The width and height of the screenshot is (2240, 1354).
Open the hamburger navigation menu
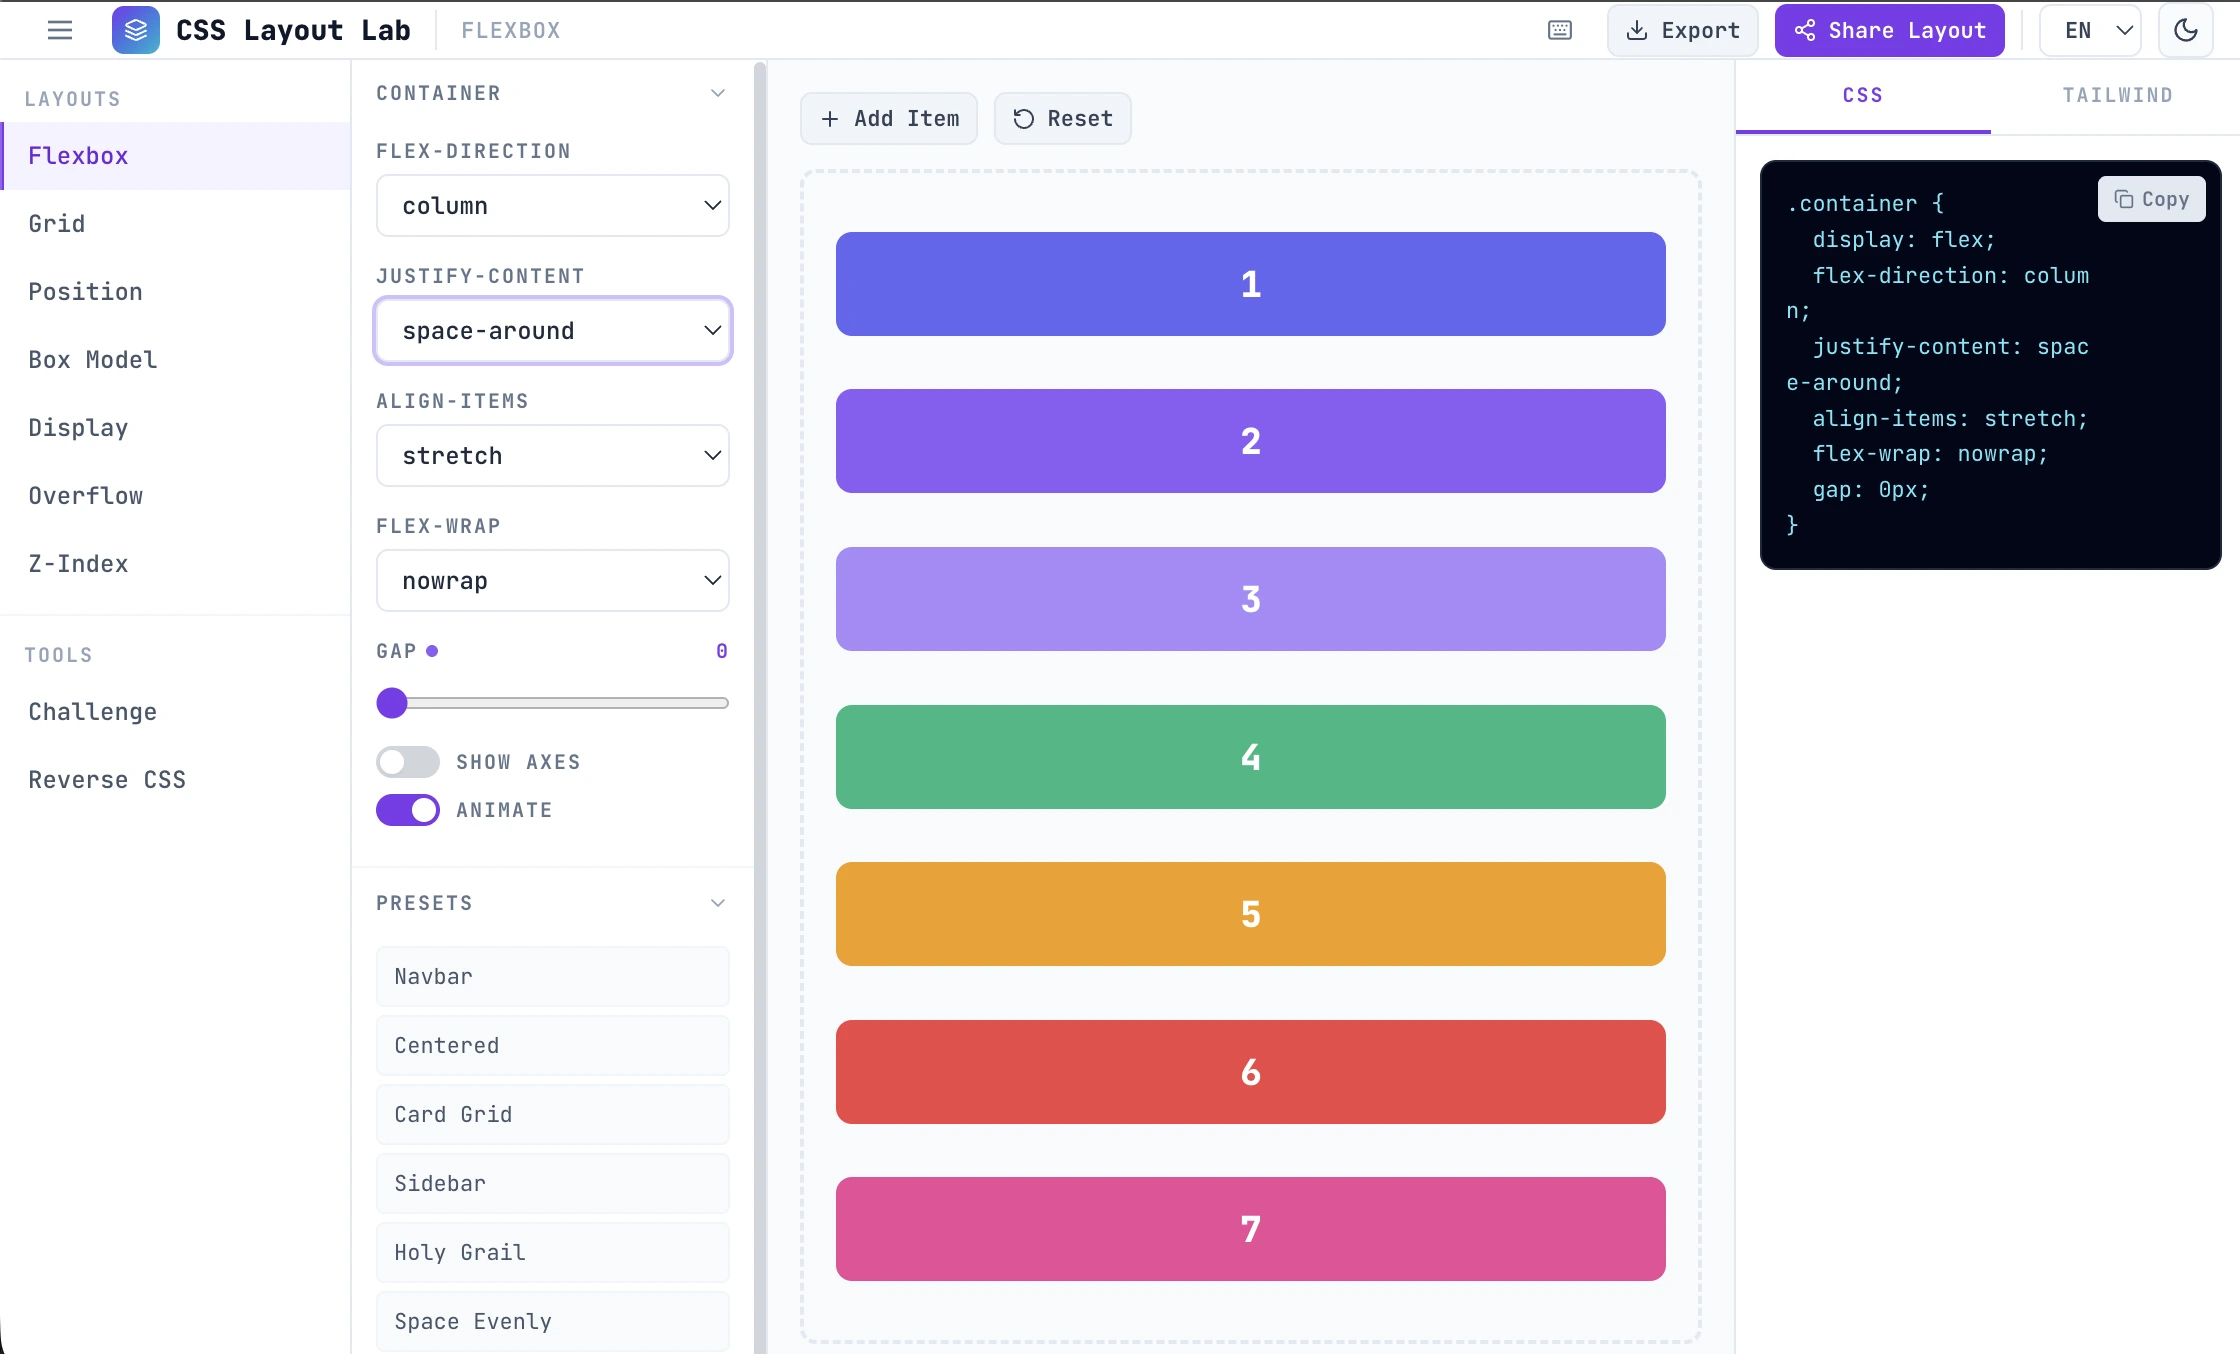[59, 30]
